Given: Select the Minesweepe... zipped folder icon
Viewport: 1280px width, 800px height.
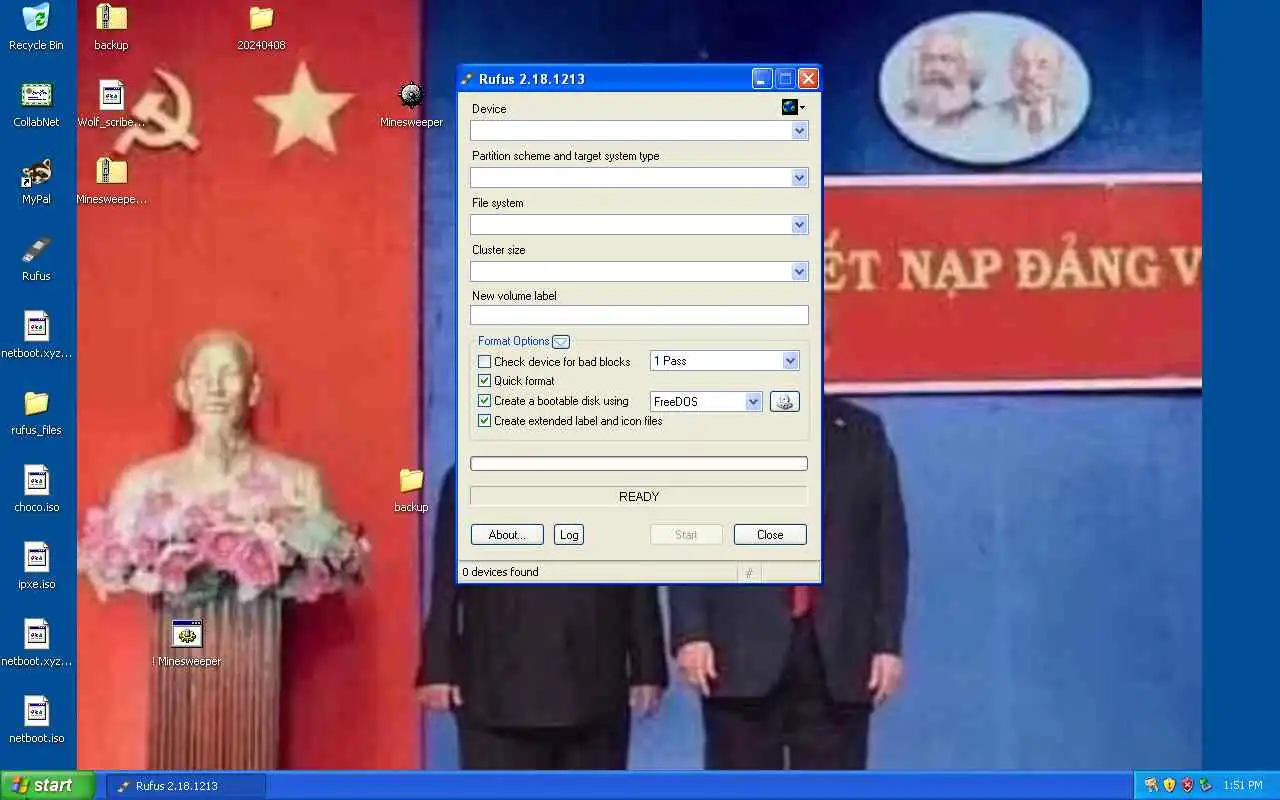Looking at the screenshot, I should [x=111, y=181].
